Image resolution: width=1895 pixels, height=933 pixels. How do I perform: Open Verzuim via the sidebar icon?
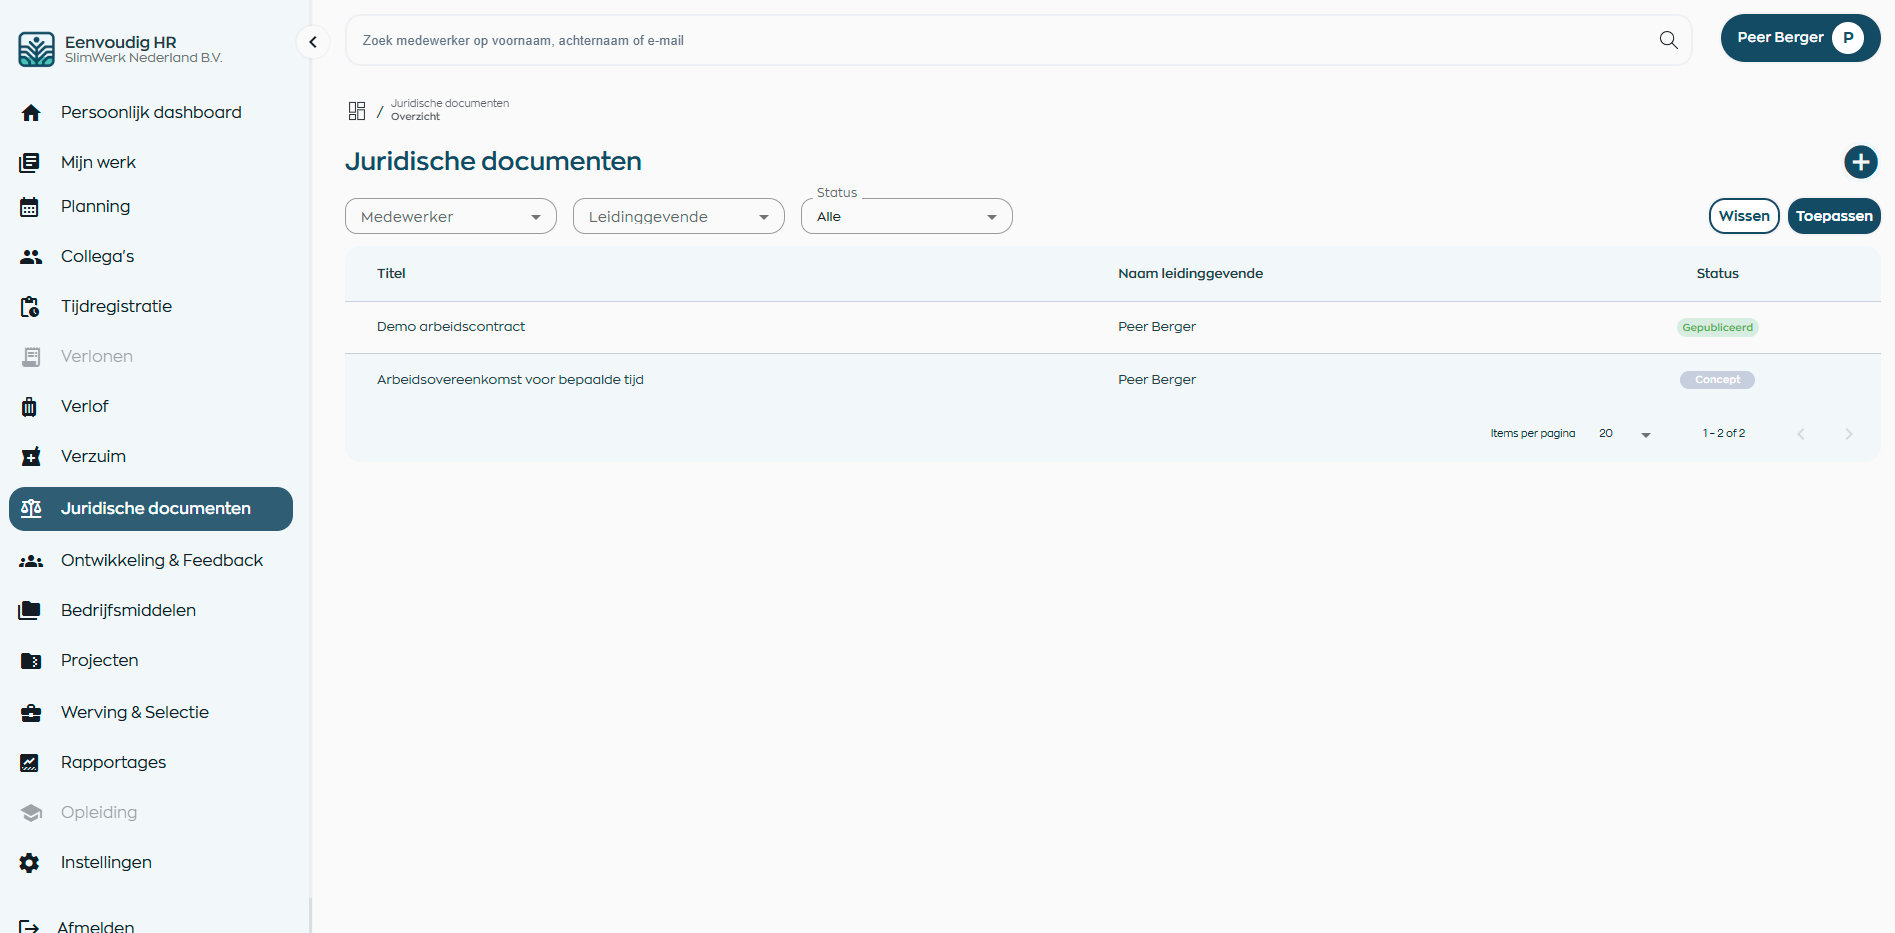pyautogui.click(x=30, y=456)
